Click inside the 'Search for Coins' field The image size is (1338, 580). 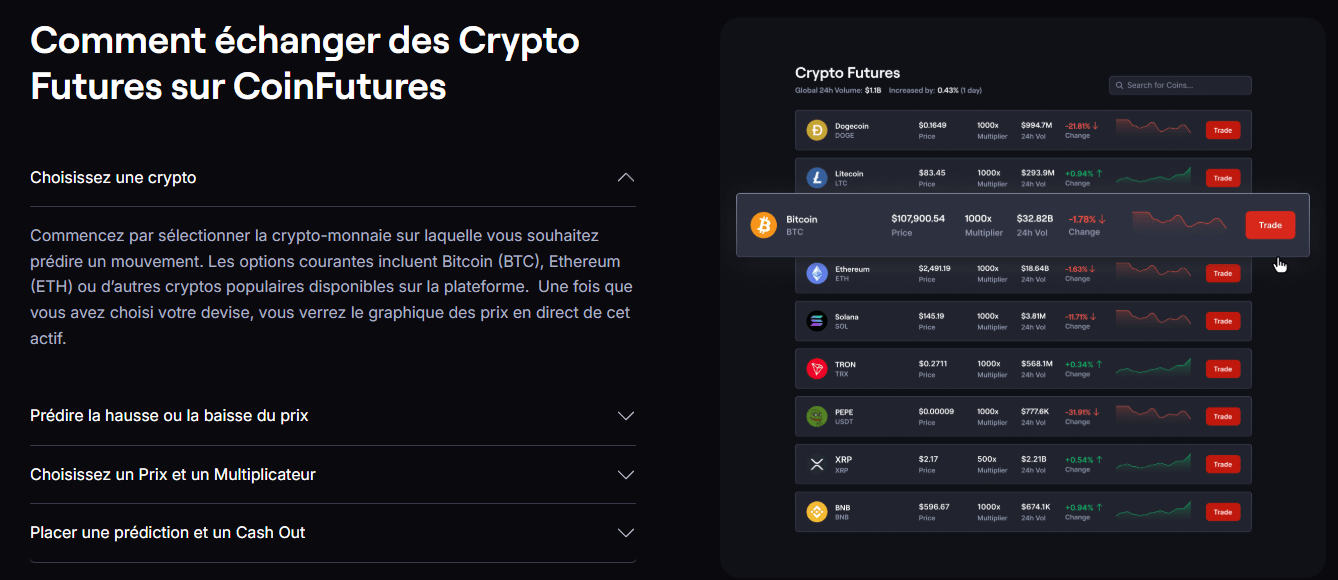(1180, 85)
